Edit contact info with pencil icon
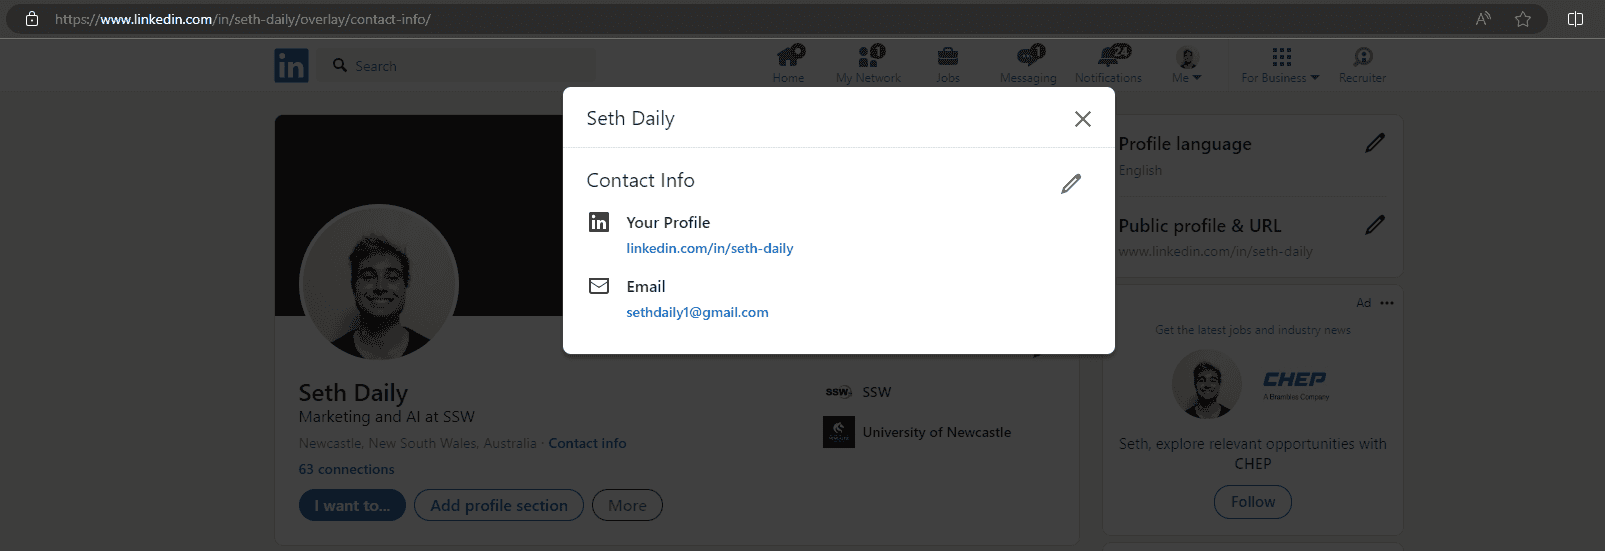 [1071, 183]
